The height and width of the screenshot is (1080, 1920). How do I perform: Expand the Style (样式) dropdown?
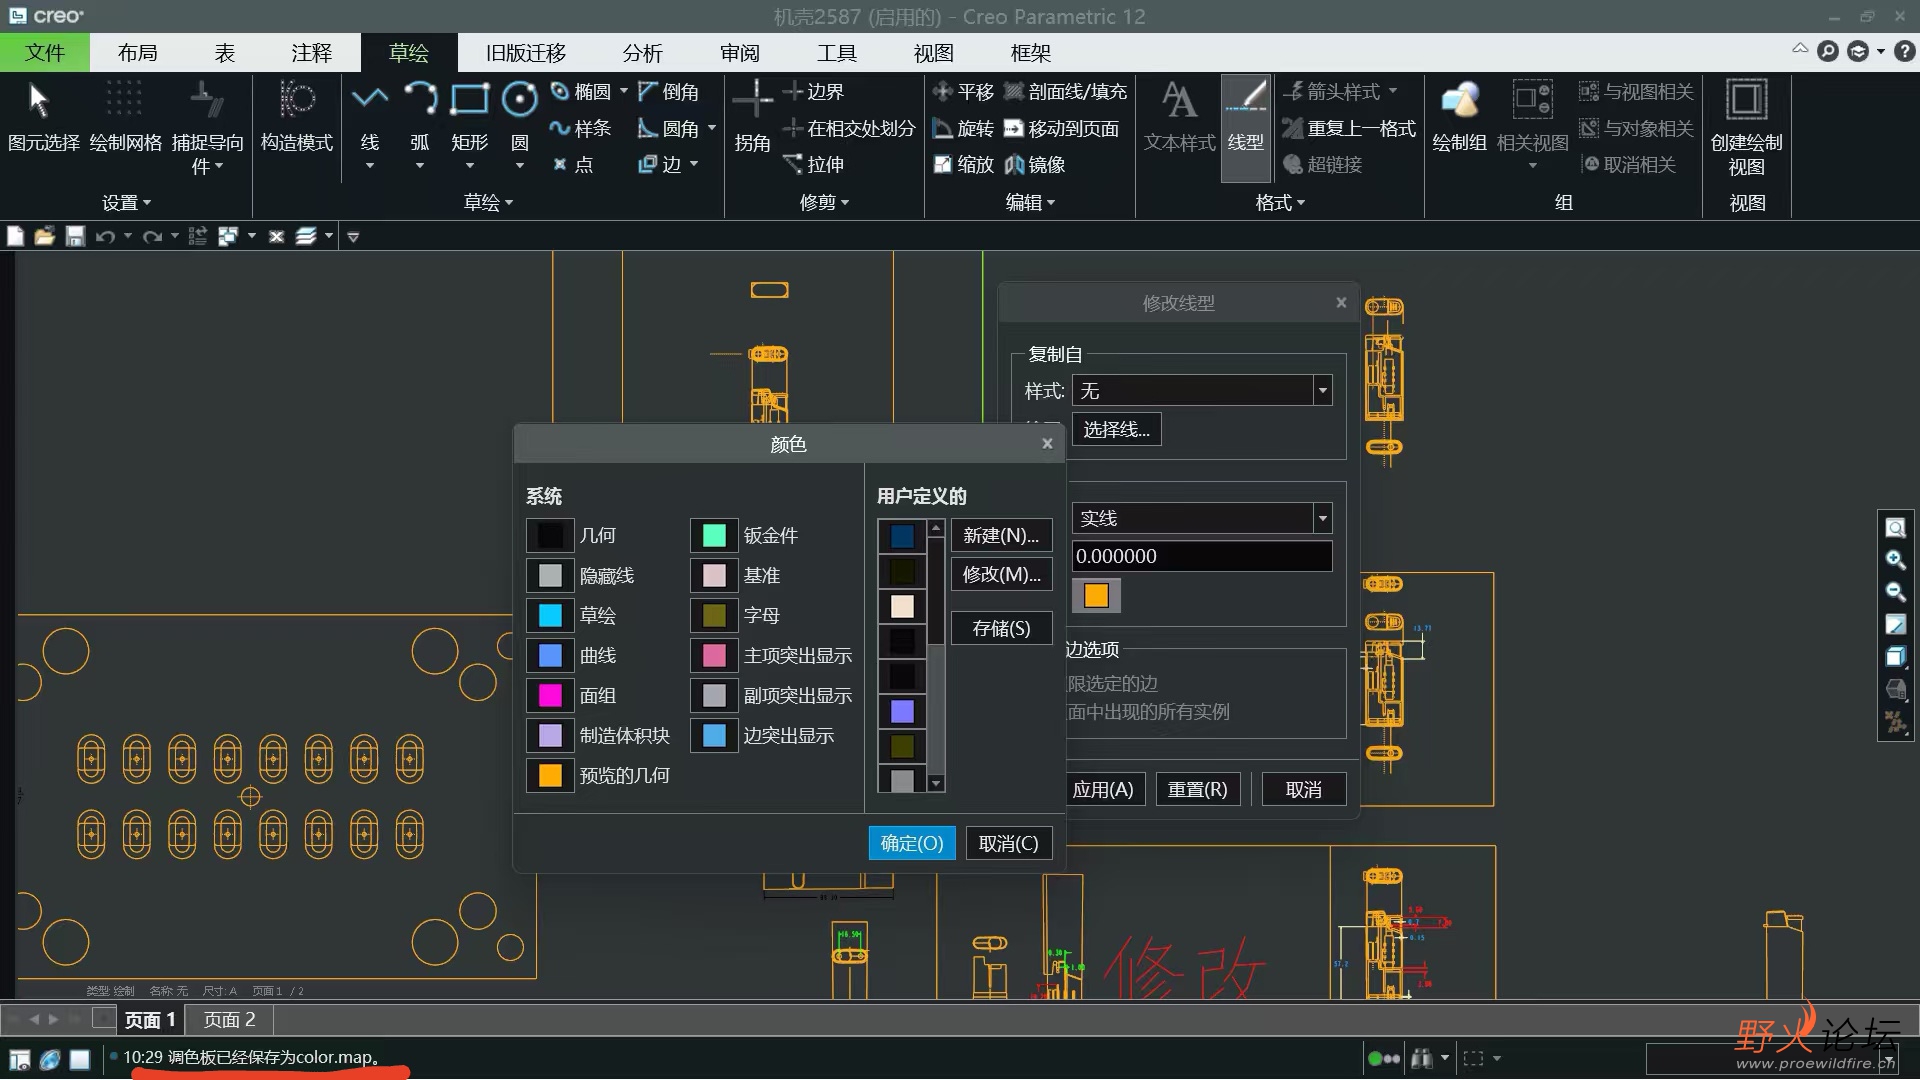coord(1322,391)
